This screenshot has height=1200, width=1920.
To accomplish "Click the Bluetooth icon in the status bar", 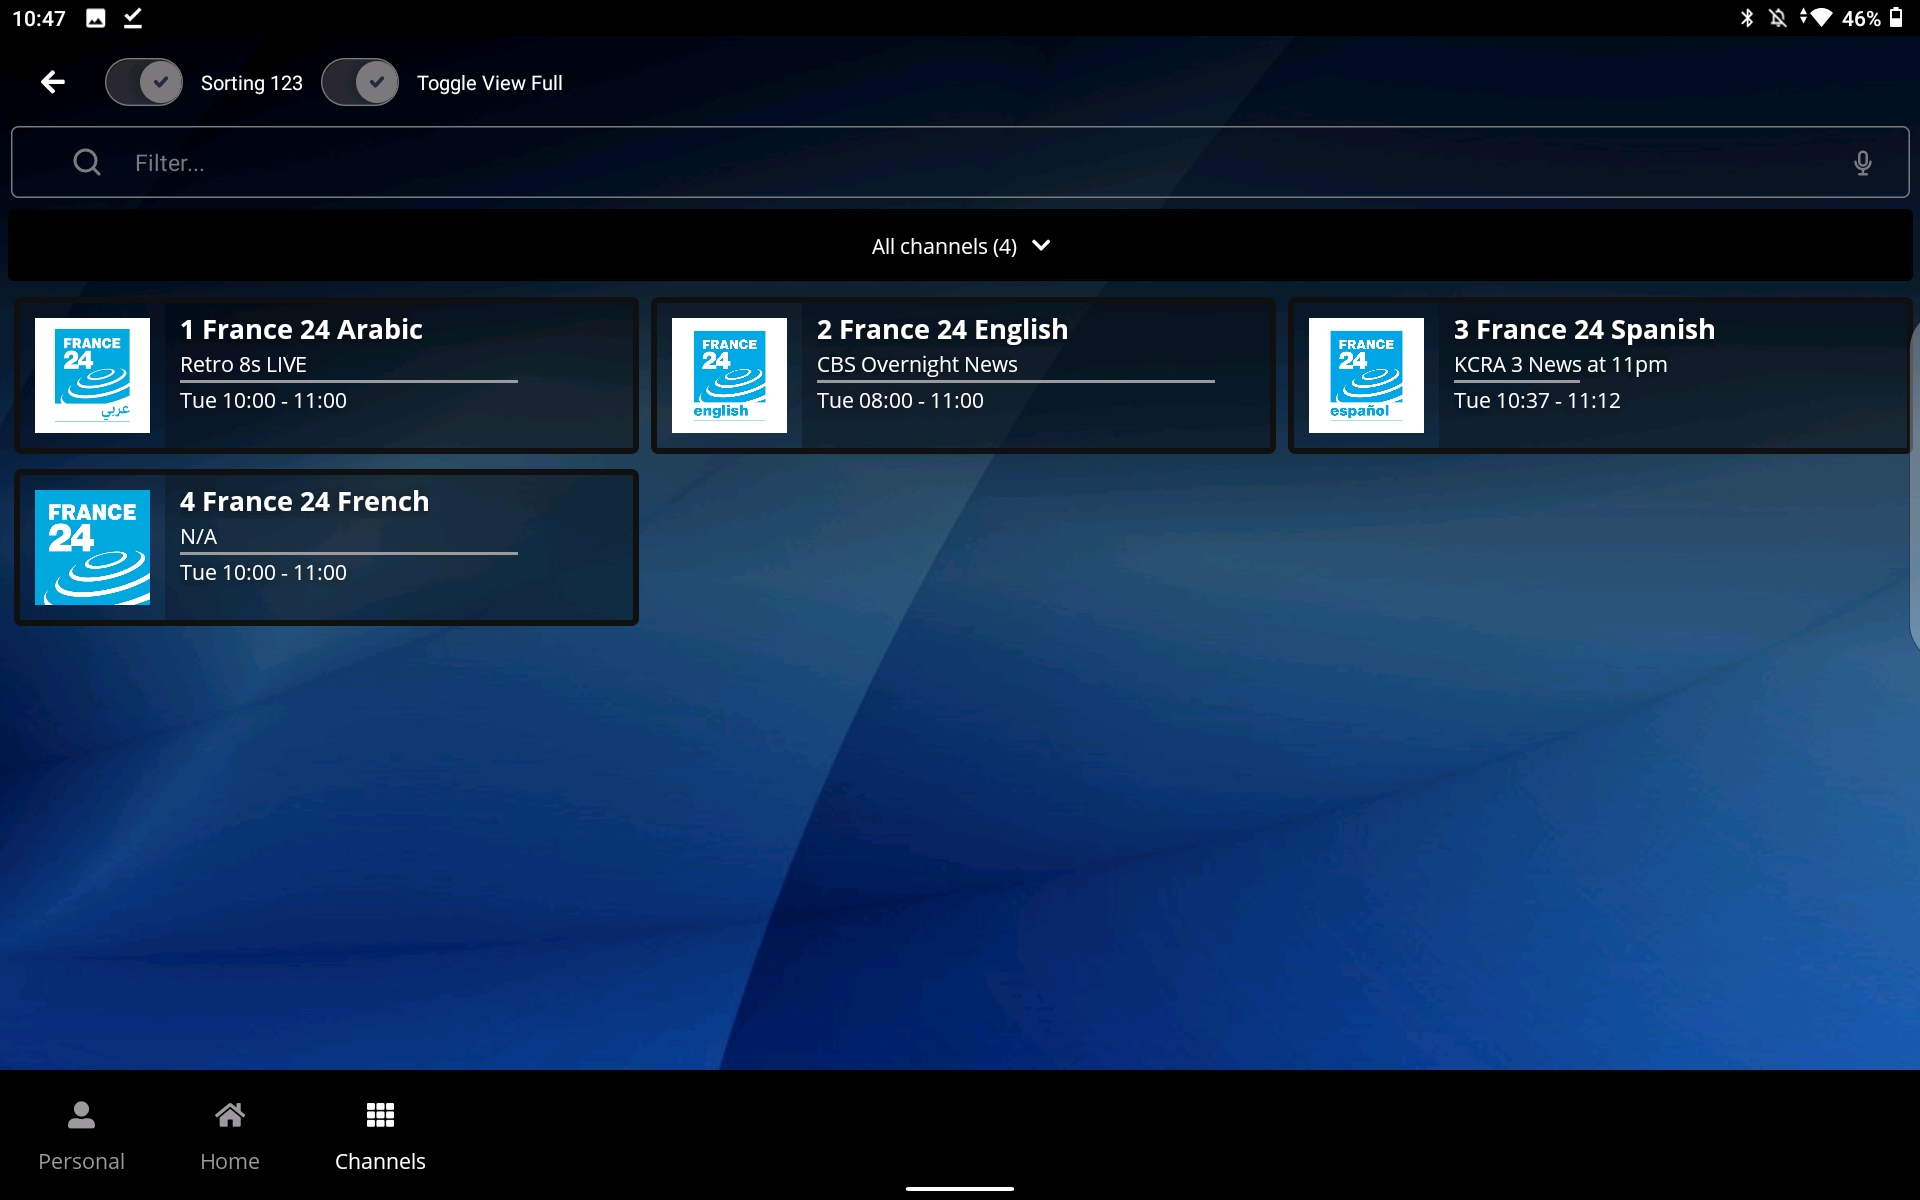I will click(1747, 17).
